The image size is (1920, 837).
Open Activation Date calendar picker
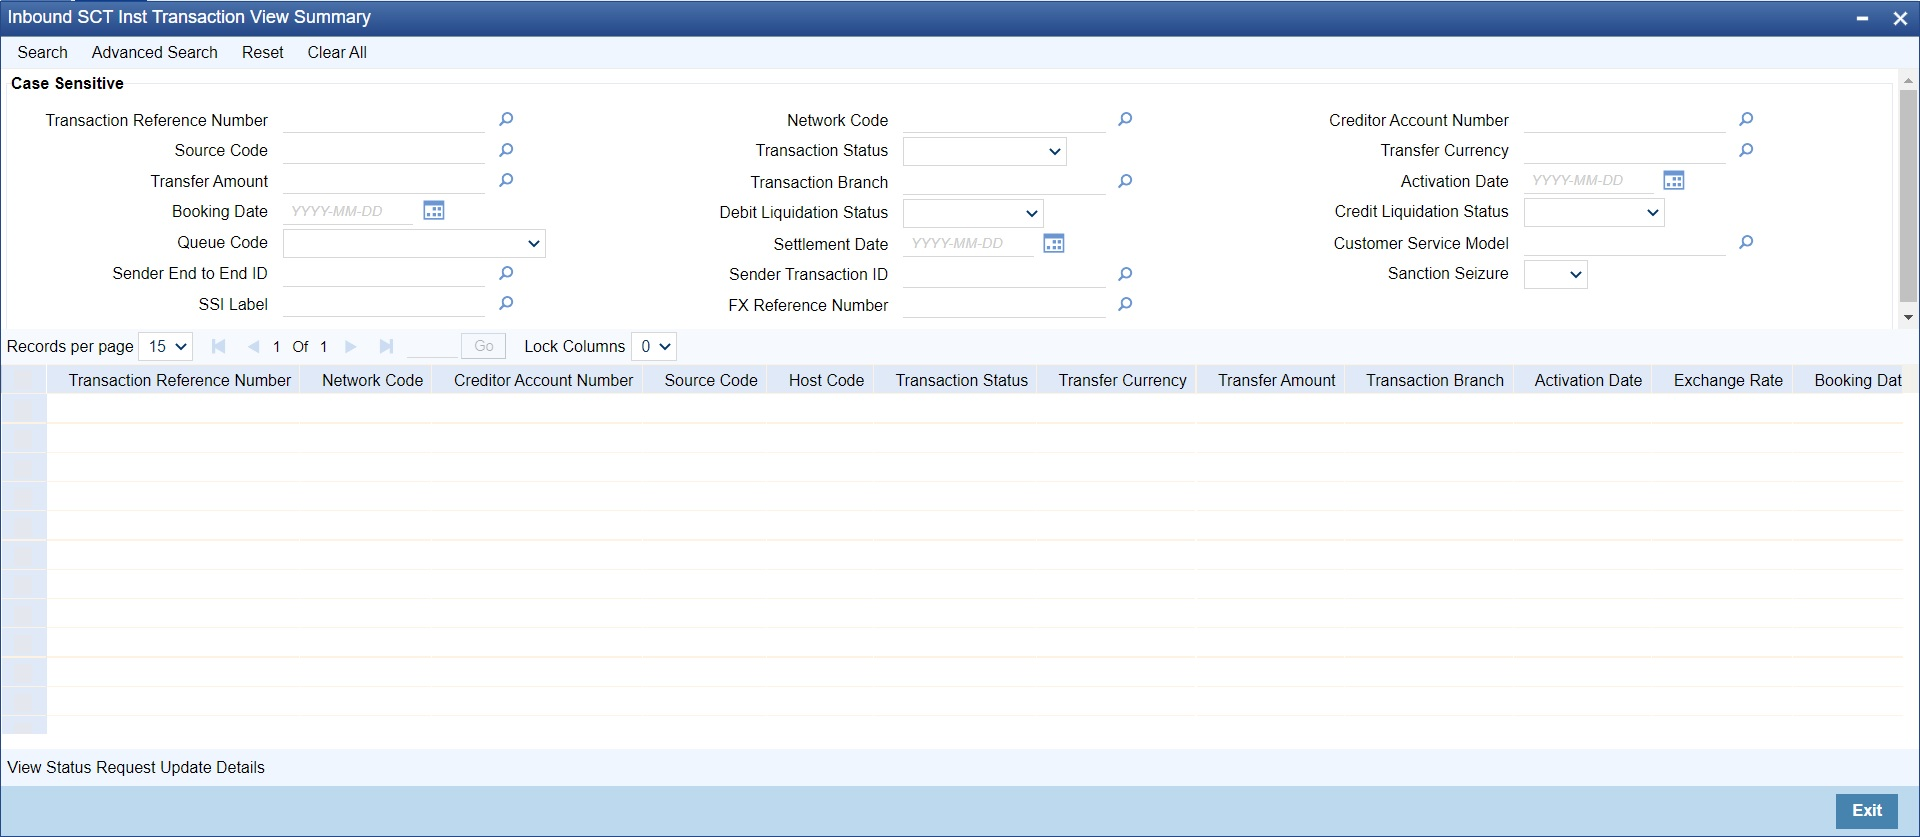[1674, 180]
